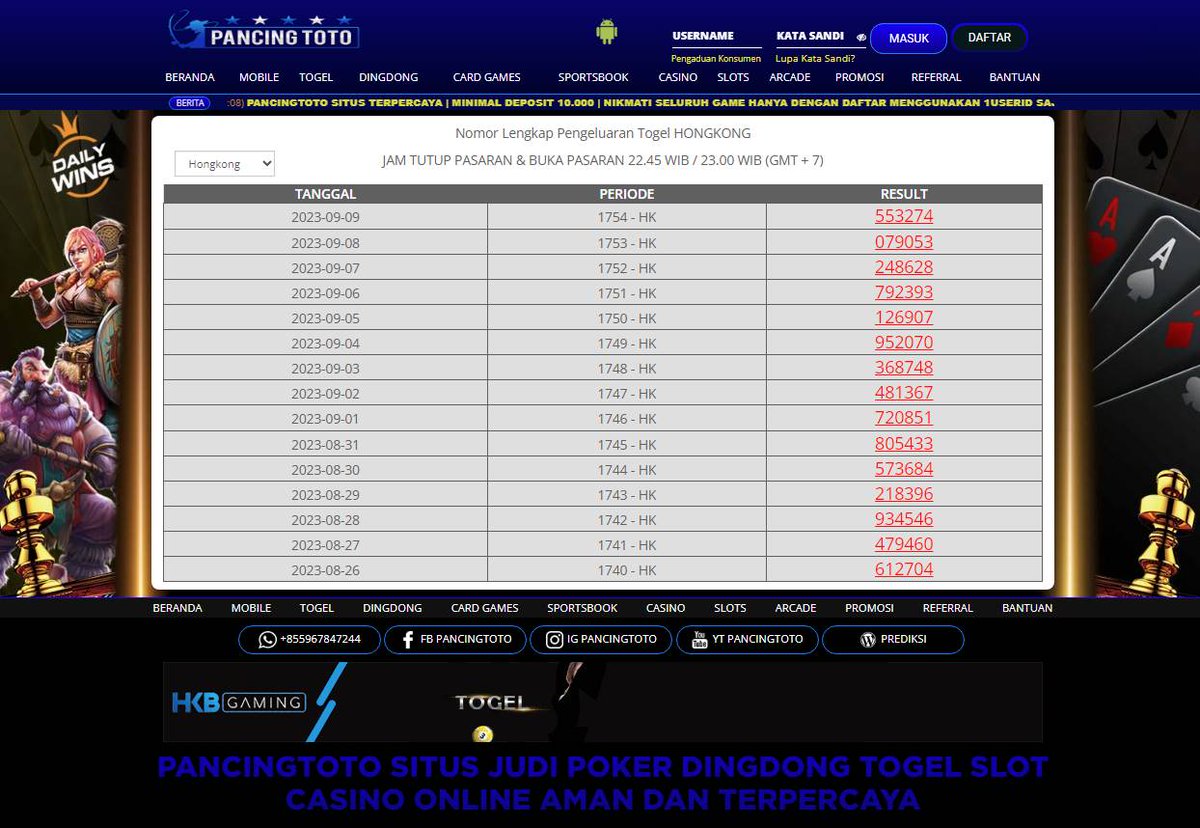
Task: Open result 573684 for period 1744
Action: (904, 469)
